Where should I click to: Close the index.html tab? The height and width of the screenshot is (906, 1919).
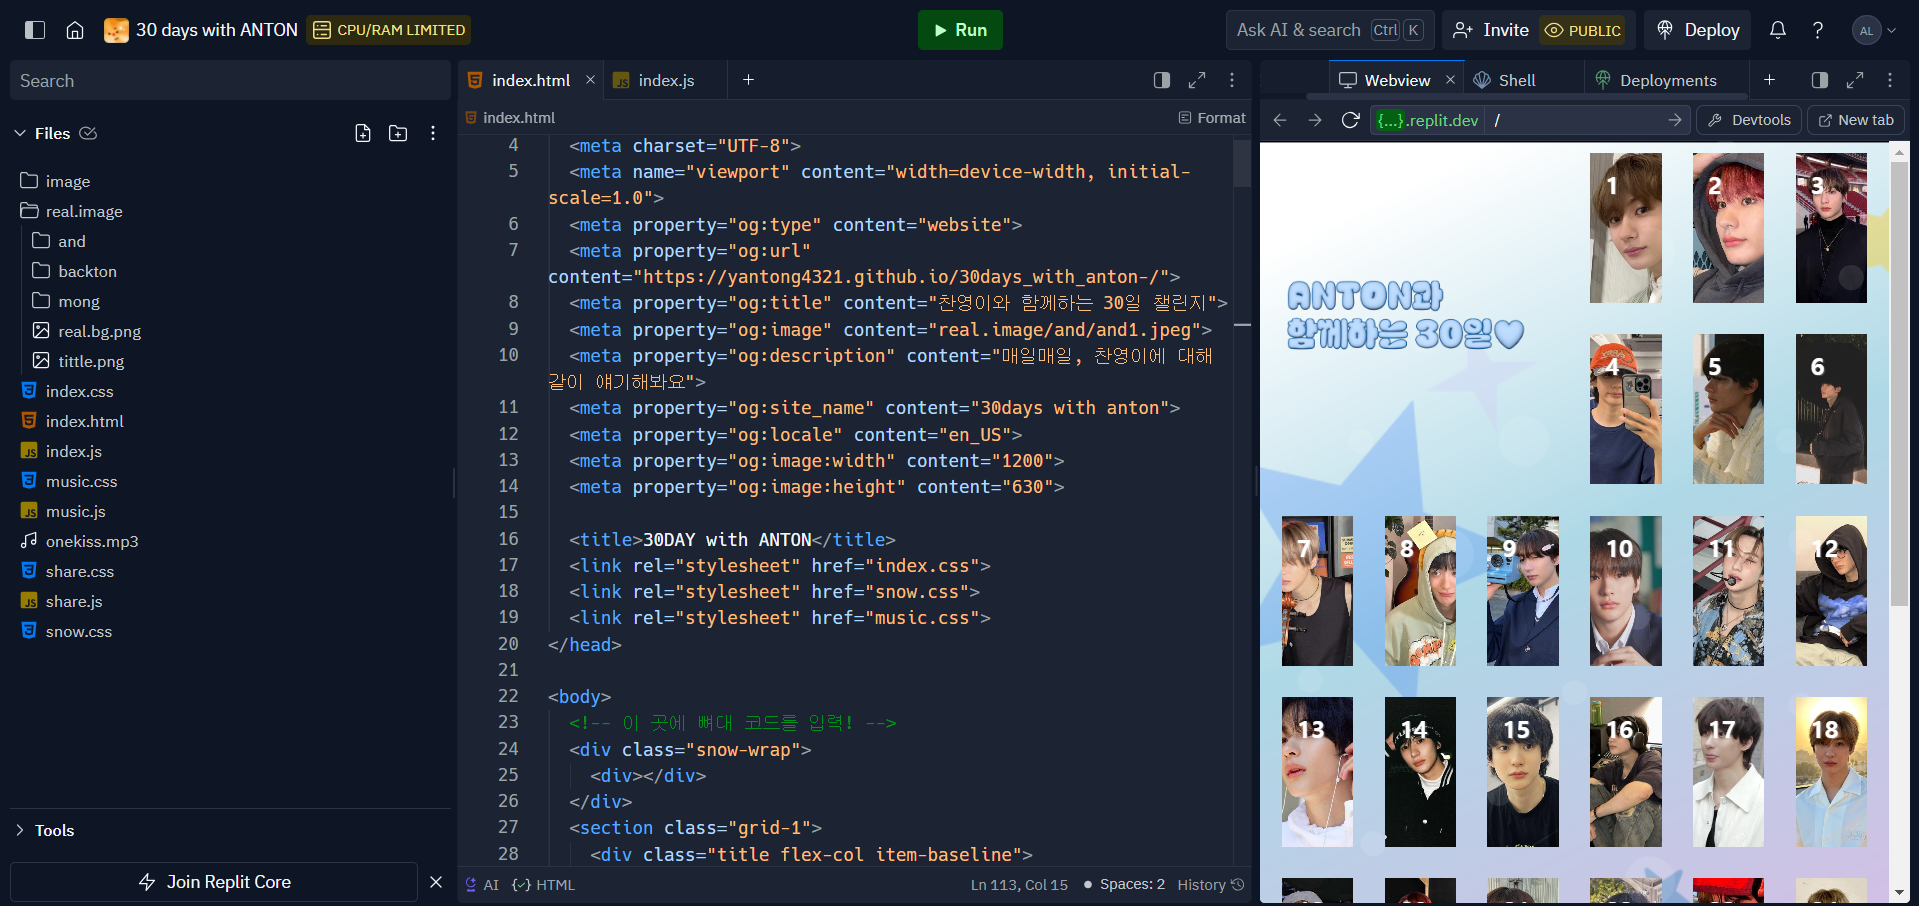[590, 80]
